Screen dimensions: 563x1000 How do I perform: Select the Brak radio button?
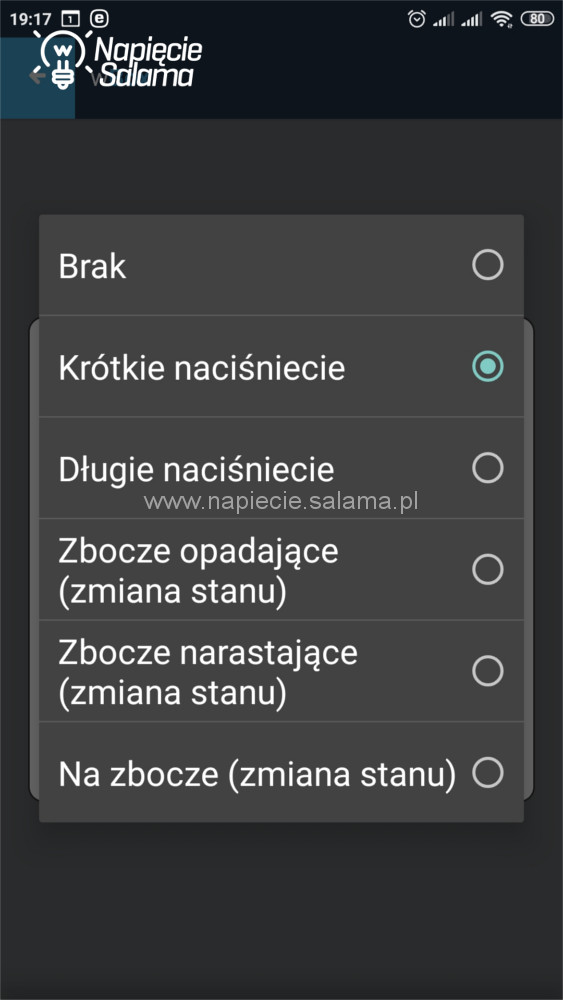(488, 265)
